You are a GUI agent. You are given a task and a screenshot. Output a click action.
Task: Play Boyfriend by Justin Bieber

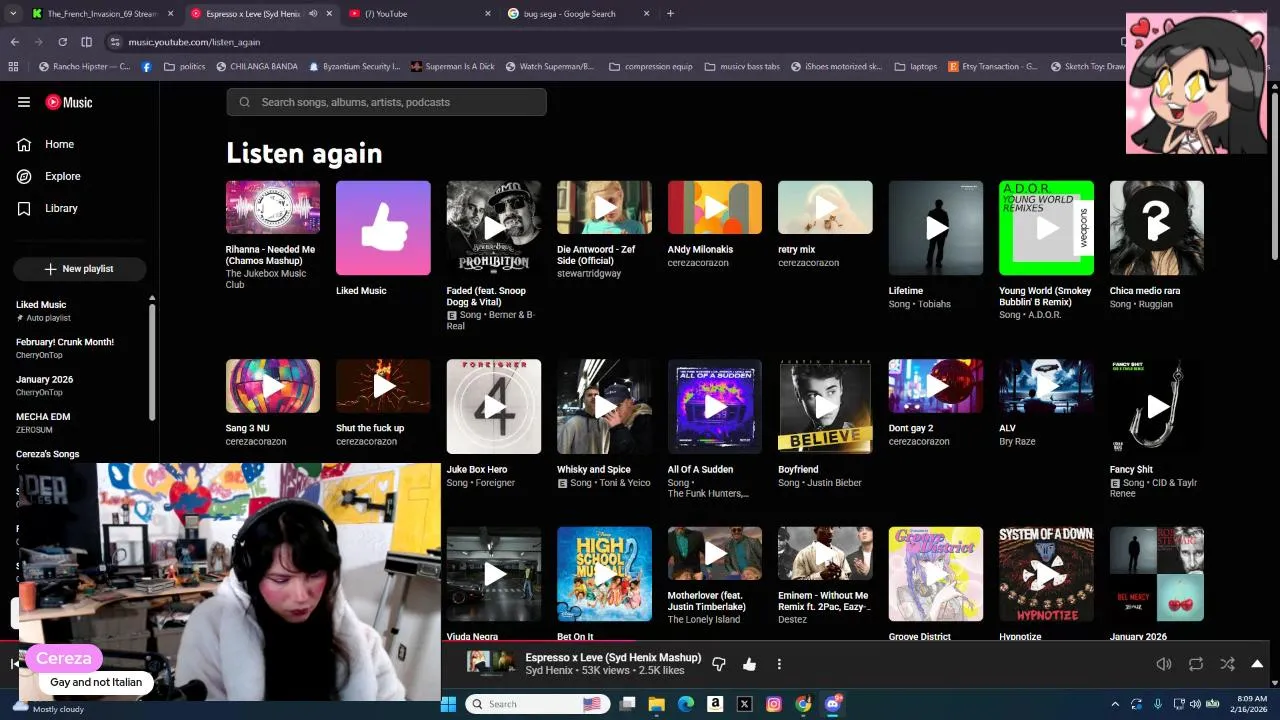825,406
